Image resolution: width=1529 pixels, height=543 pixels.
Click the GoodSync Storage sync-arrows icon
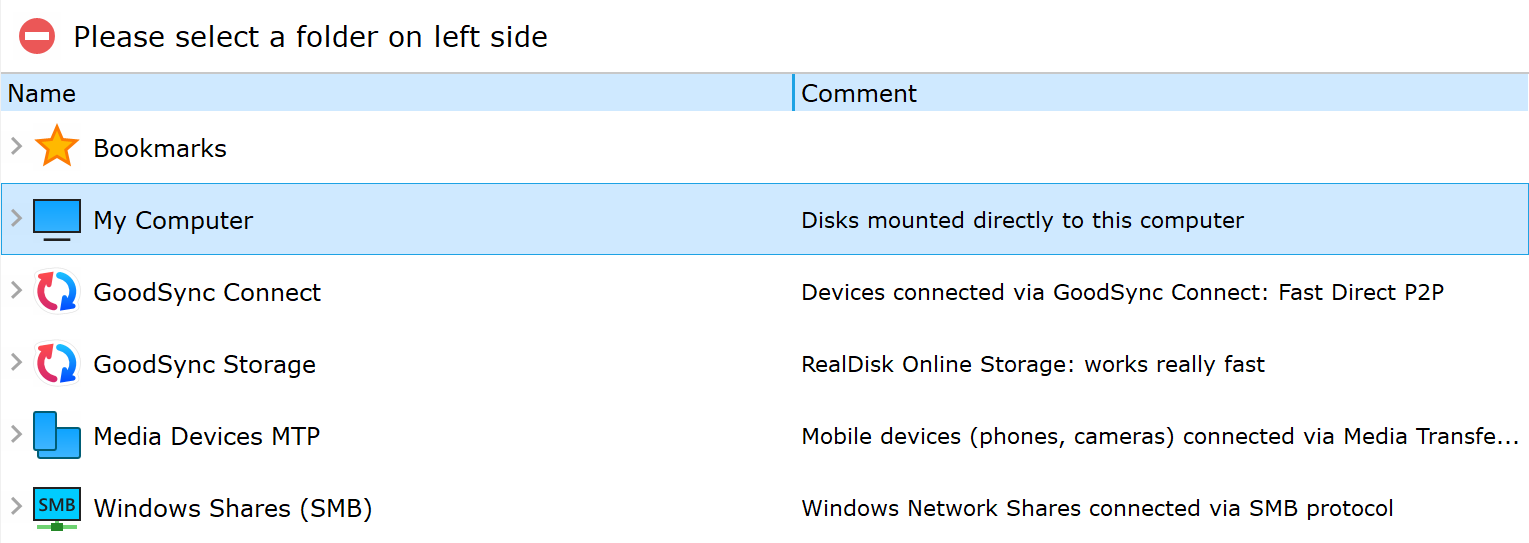[57, 364]
